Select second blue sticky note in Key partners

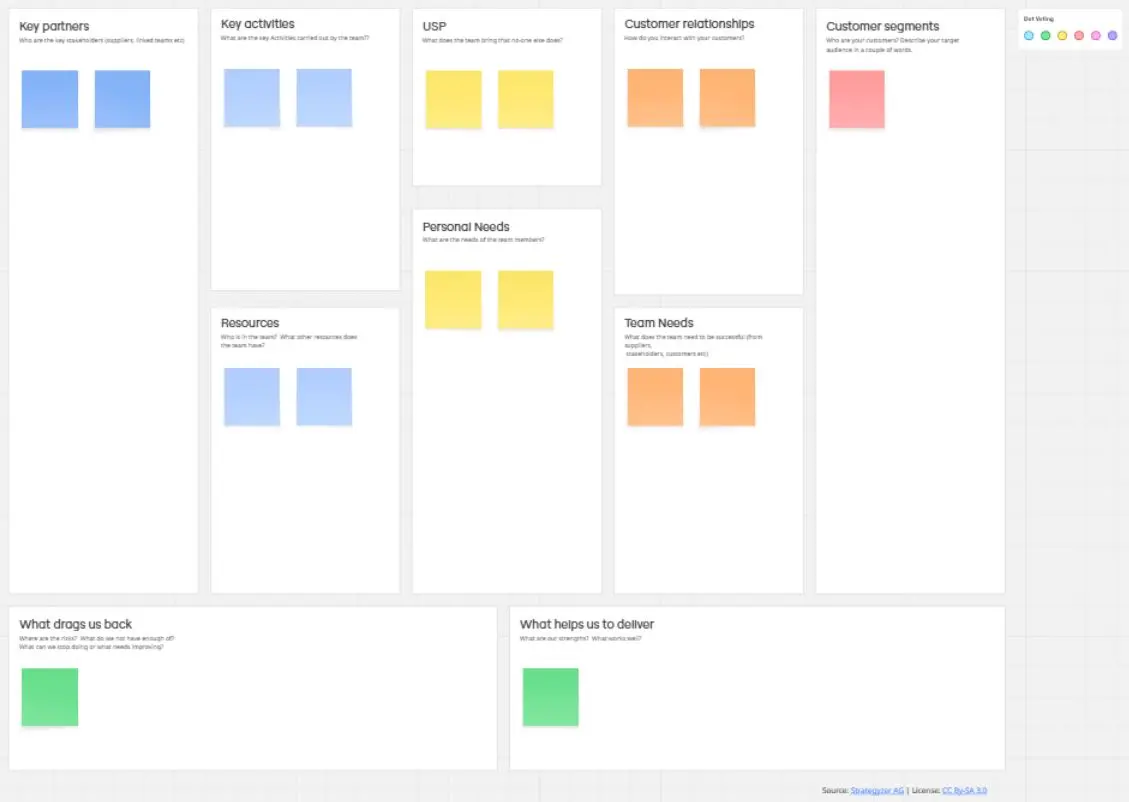click(x=122, y=99)
